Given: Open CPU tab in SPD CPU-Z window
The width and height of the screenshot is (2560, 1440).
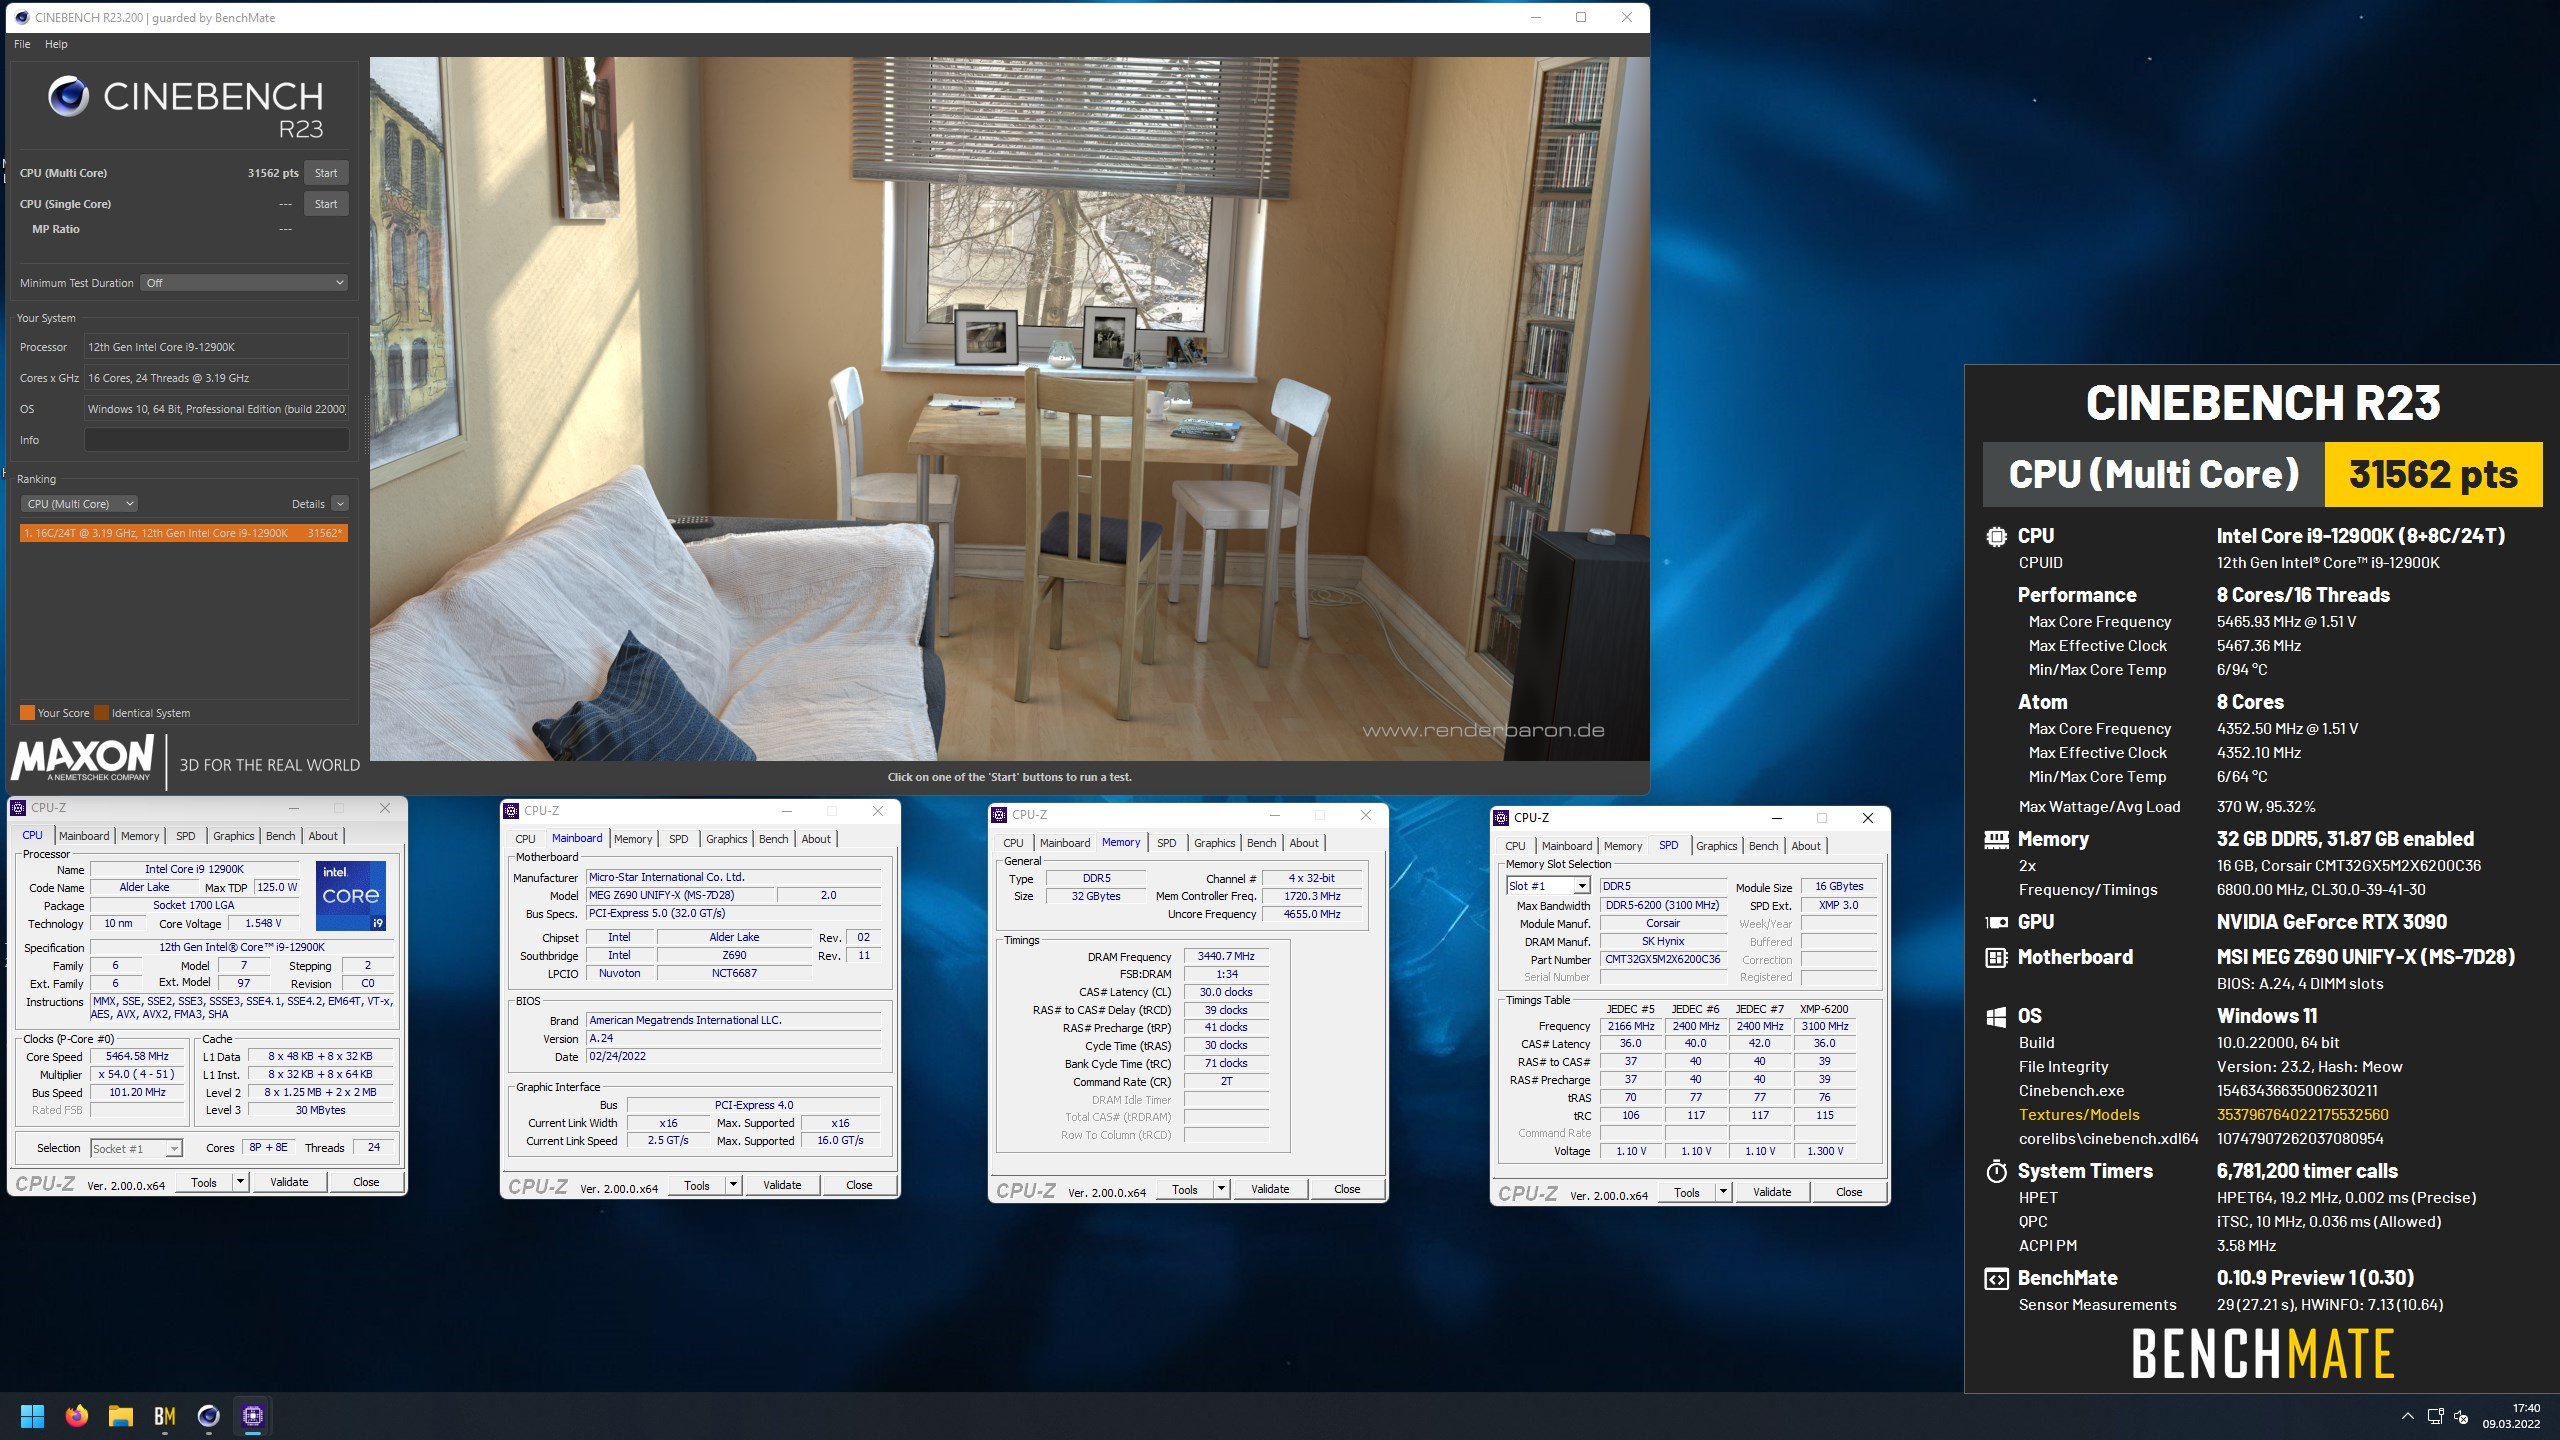Looking at the screenshot, I should [1516, 846].
